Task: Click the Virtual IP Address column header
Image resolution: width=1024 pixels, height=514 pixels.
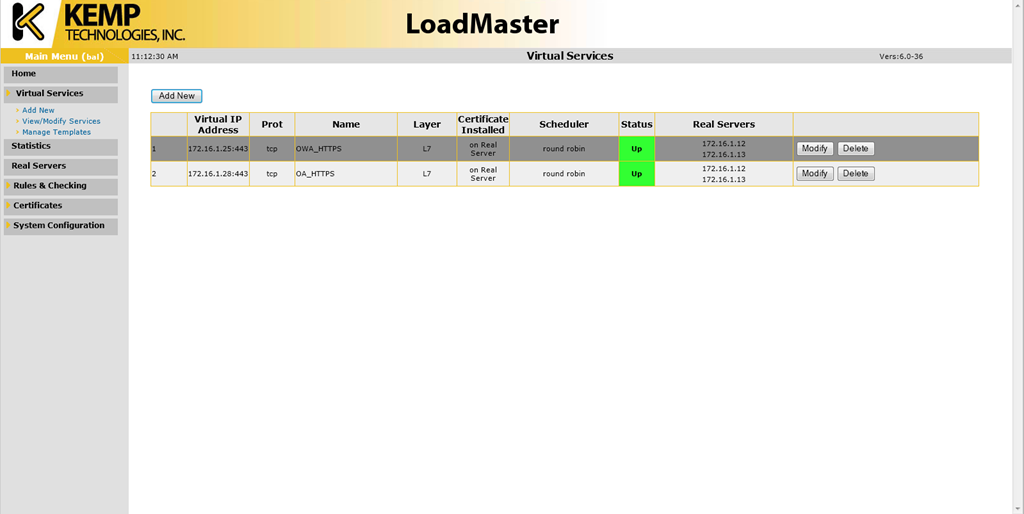Action: pyautogui.click(x=218, y=124)
